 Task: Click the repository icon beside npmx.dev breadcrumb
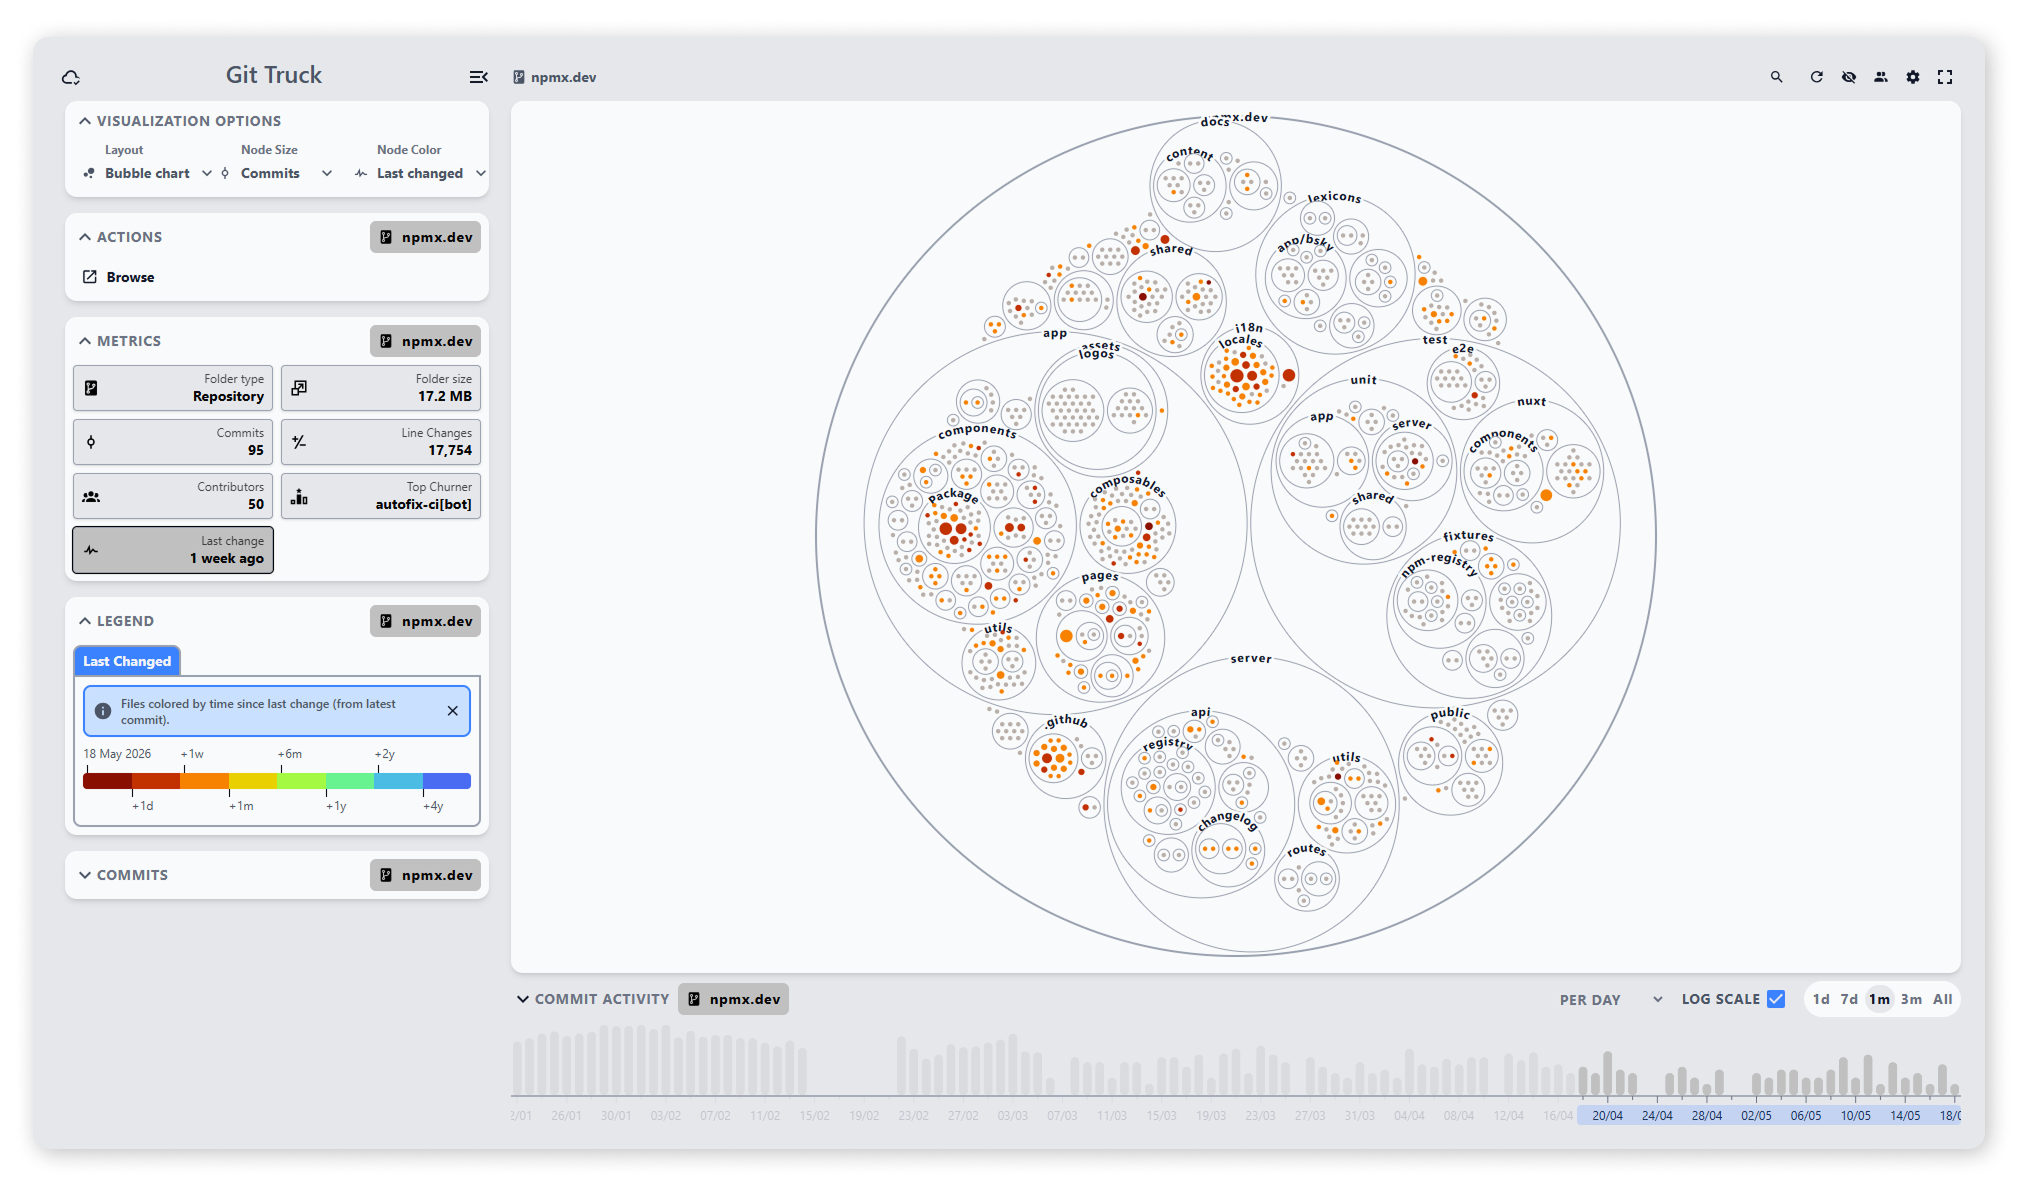[x=519, y=77]
